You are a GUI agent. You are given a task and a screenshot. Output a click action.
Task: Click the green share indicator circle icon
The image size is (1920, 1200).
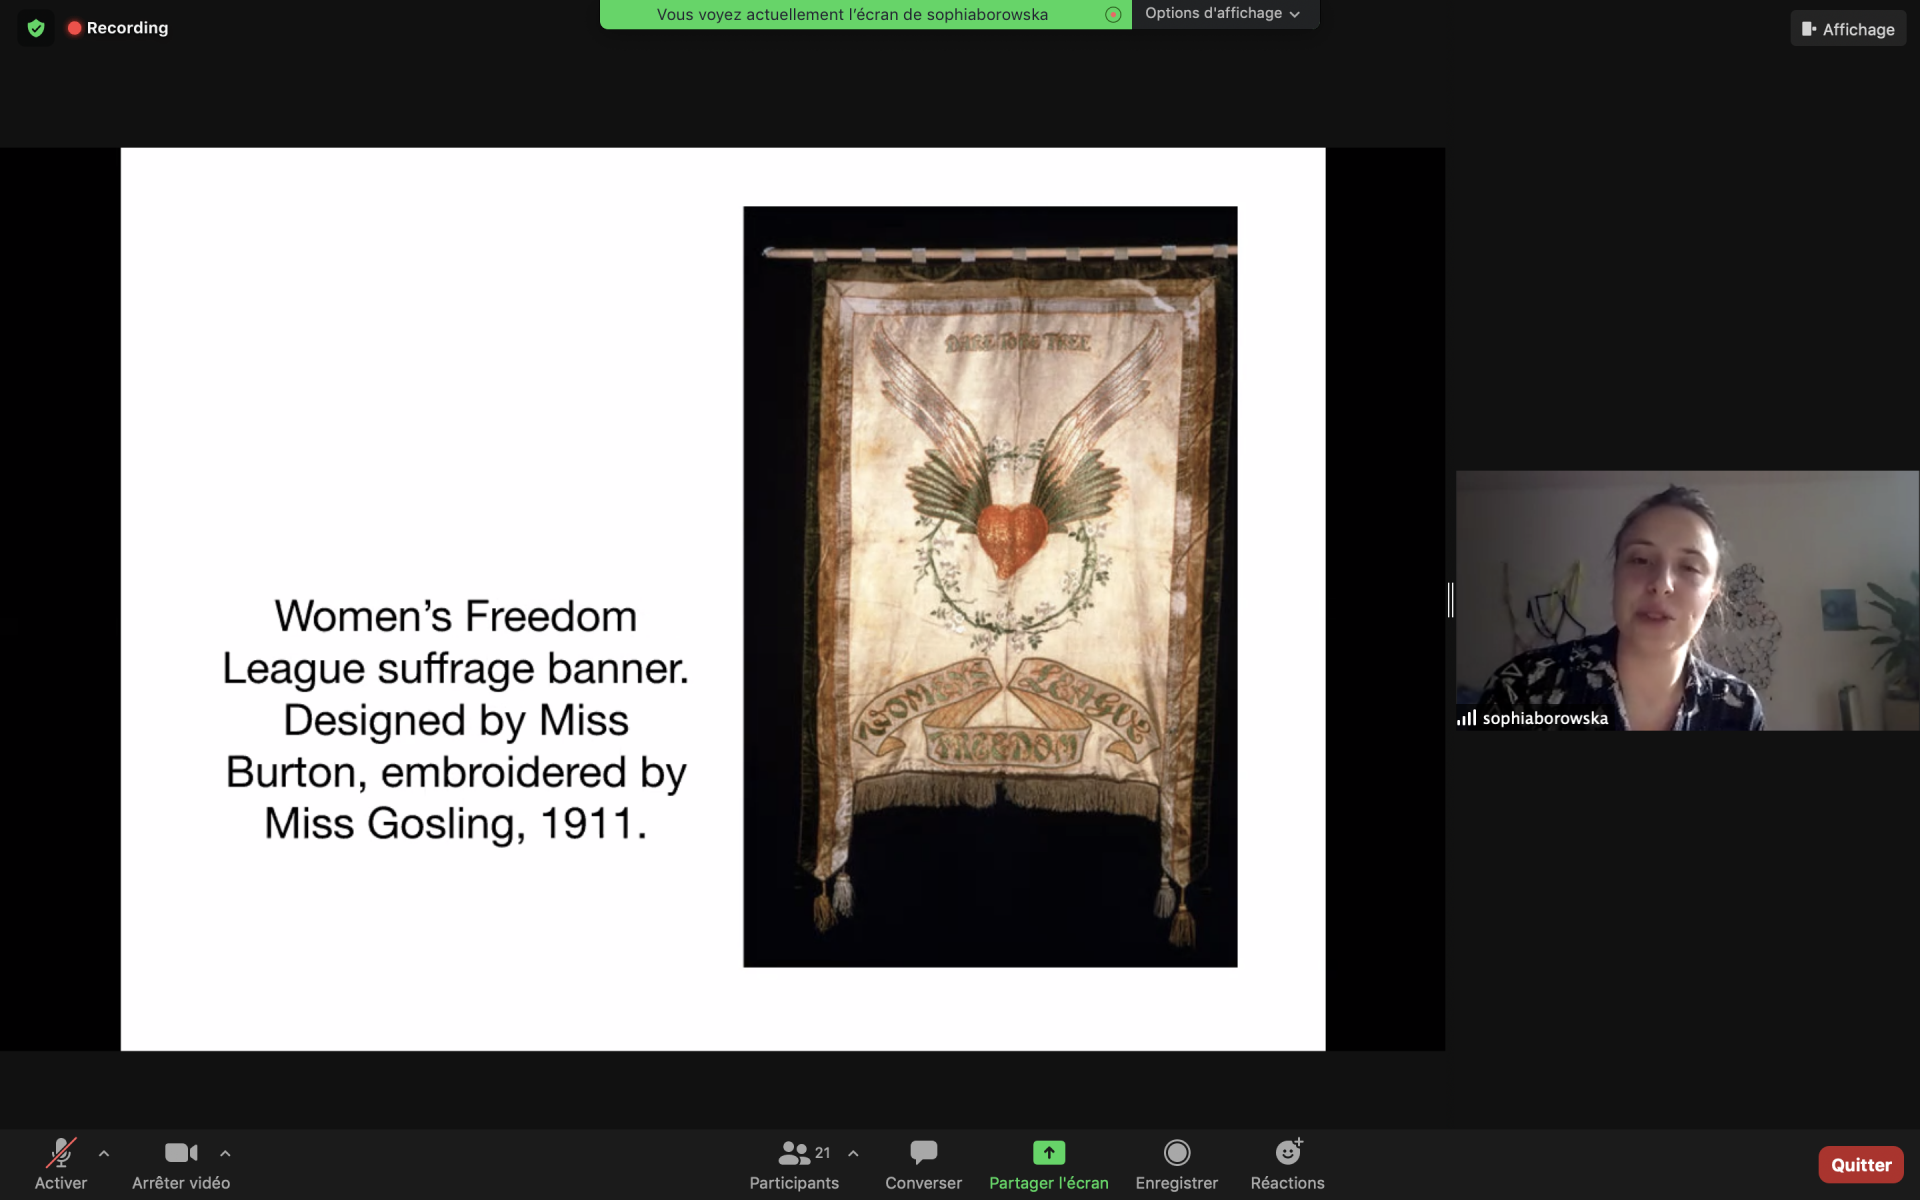click(1113, 14)
